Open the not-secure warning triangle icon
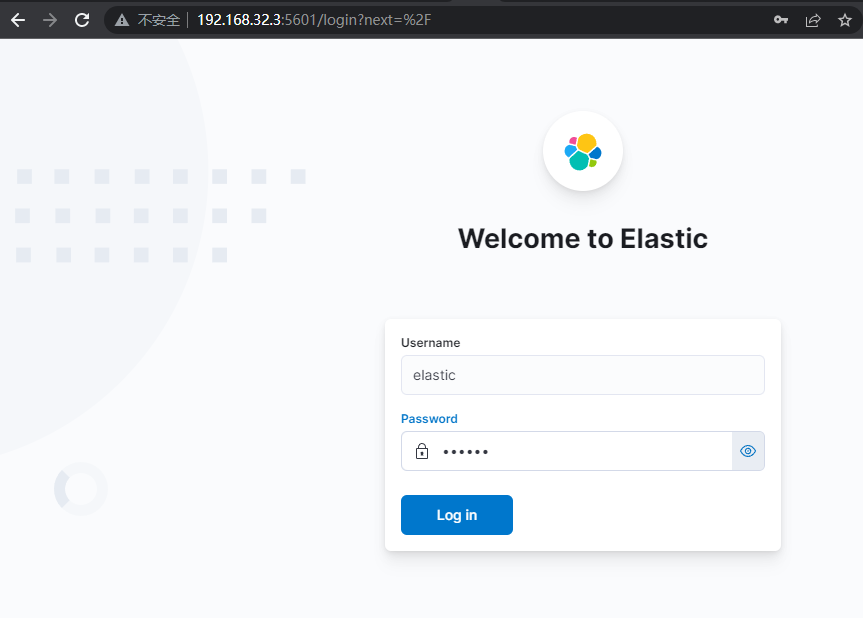Screen dimensions: 863x618 (x=122, y=20)
